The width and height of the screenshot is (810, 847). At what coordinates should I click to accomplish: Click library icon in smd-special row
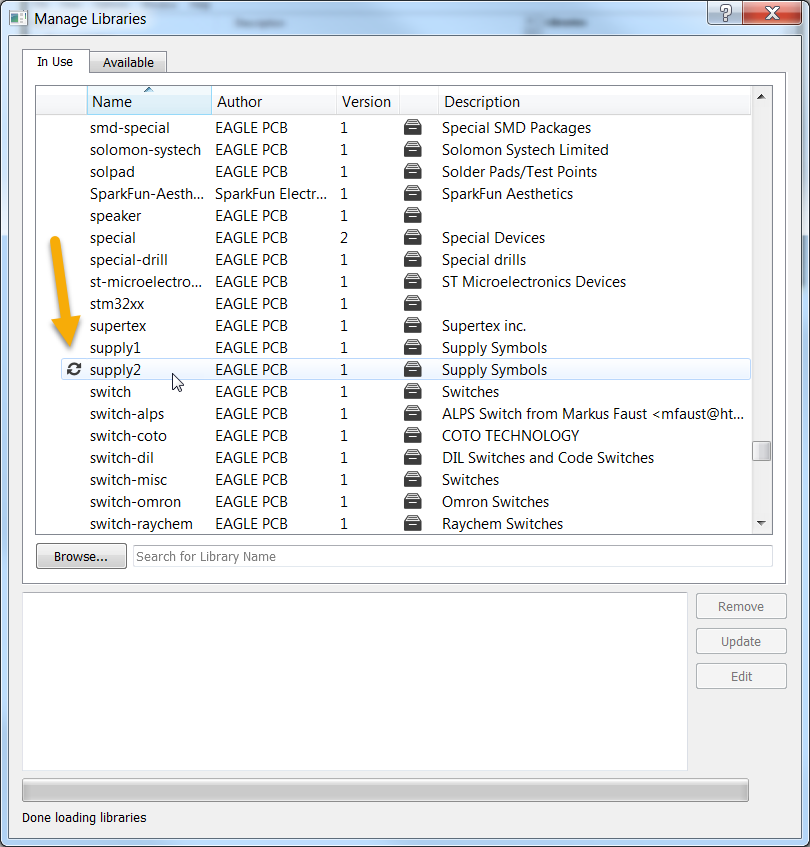click(x=413, y=127)
